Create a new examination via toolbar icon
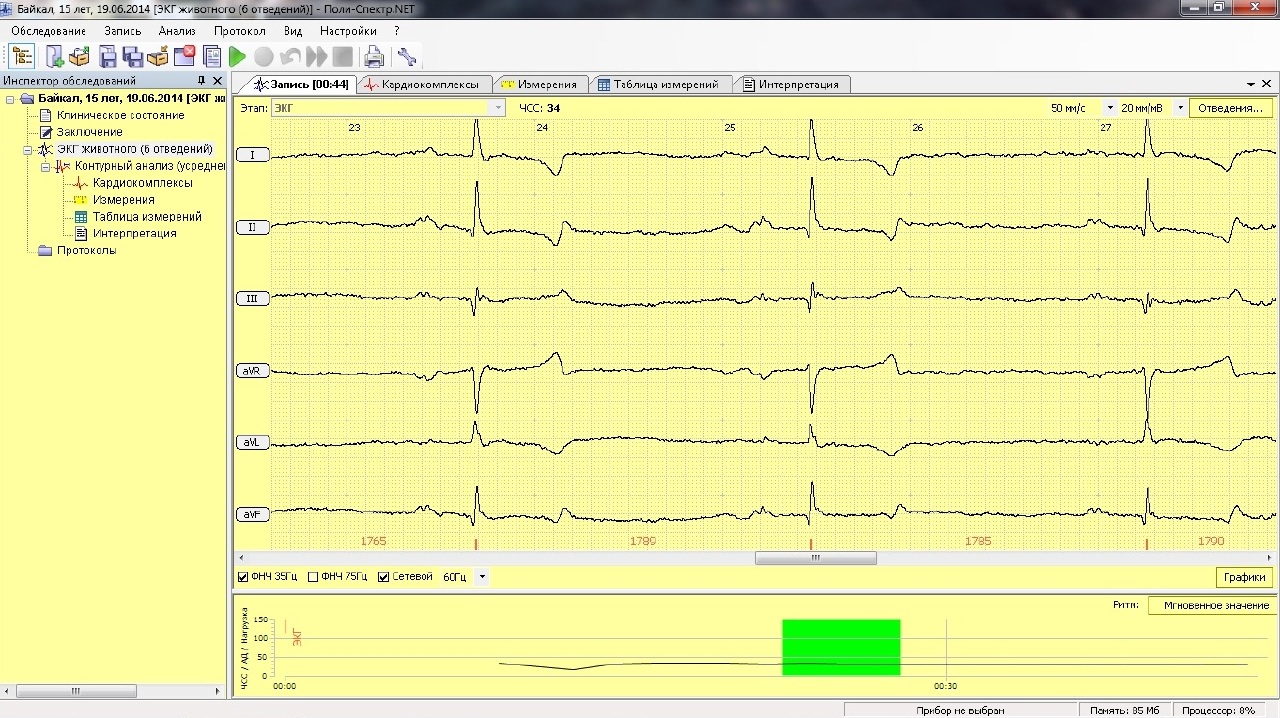The height and width of the screenshot is (718, 1280). (55, 56)
